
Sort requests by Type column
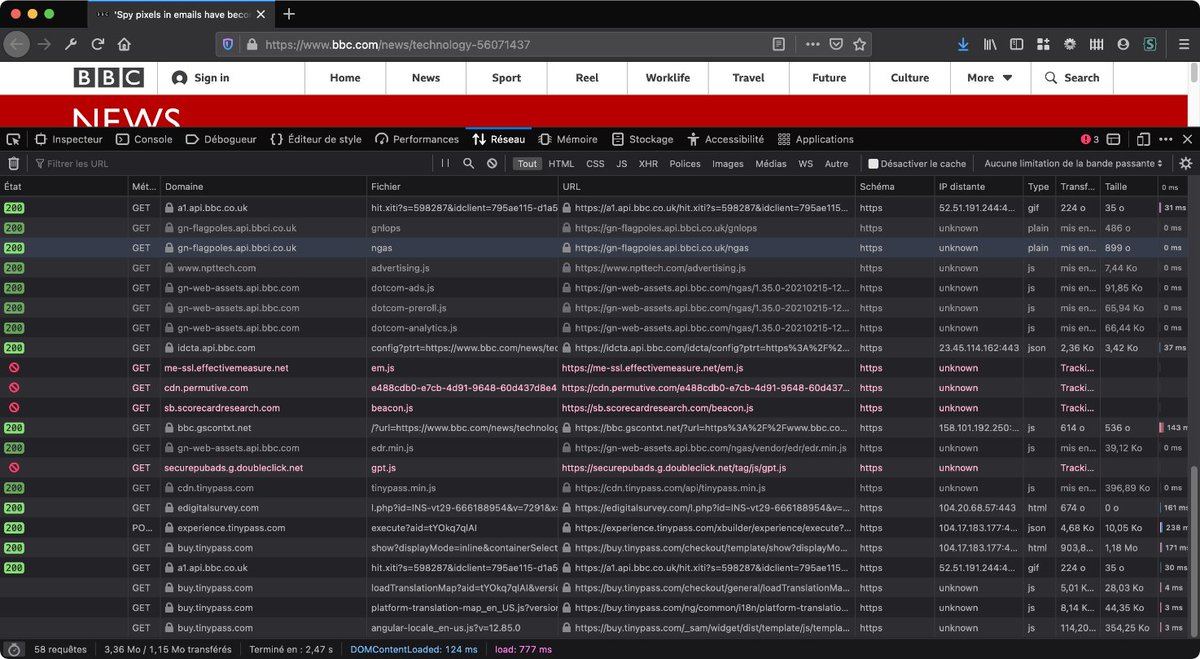click(x=1040, y=187)
